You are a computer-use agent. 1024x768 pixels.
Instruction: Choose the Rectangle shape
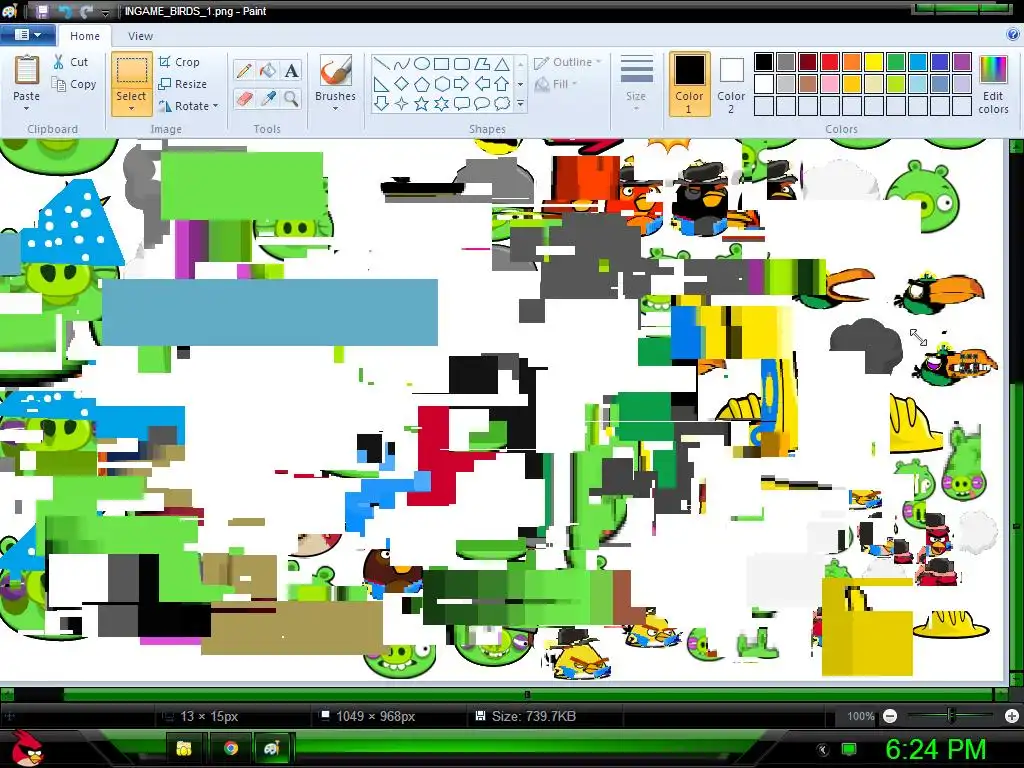441,64
